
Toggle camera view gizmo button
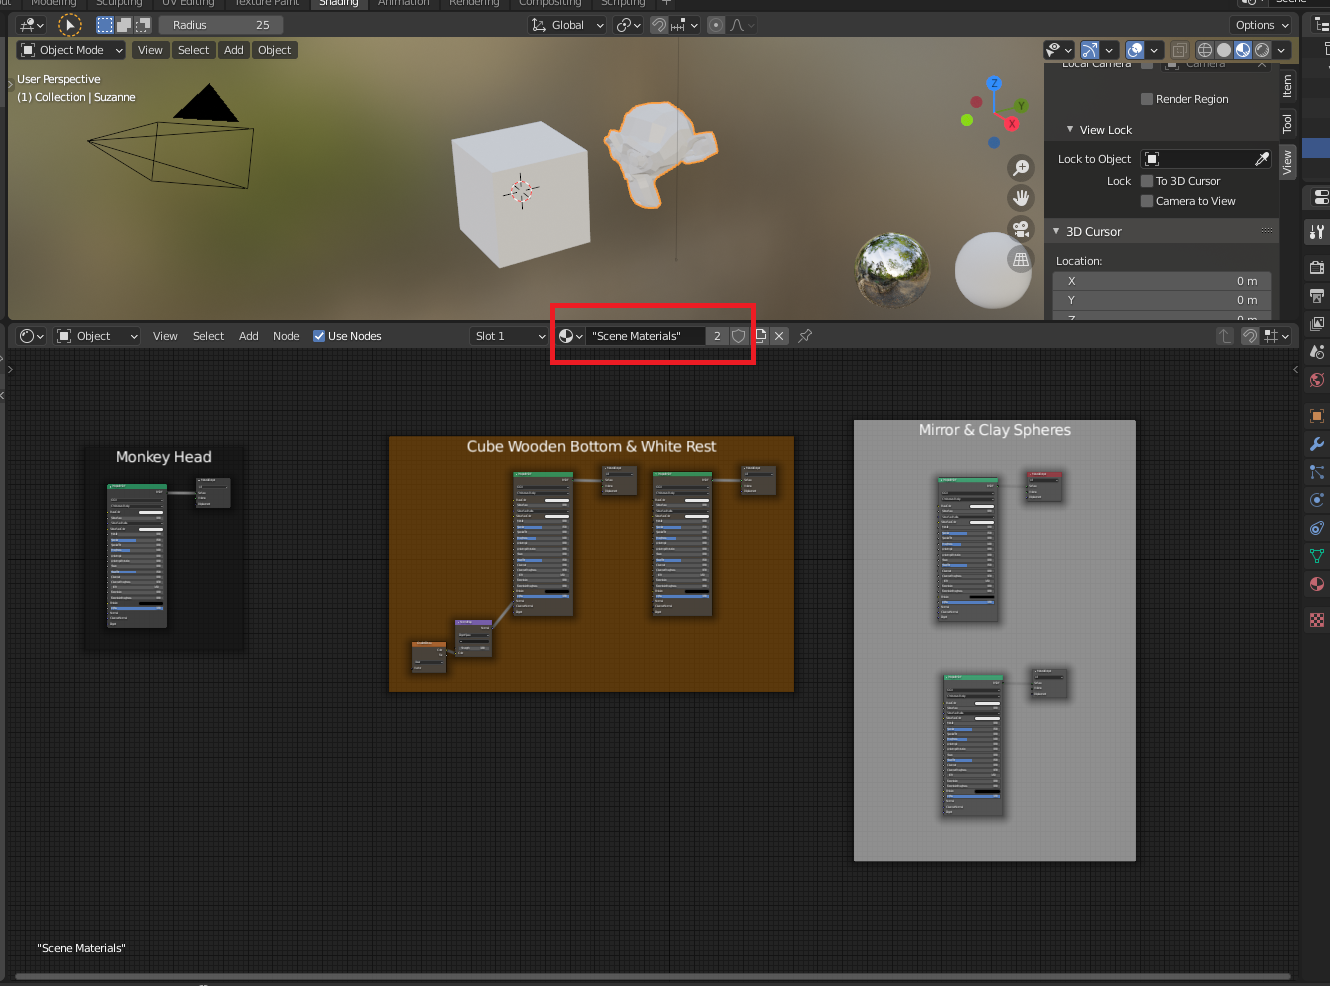1021,228
